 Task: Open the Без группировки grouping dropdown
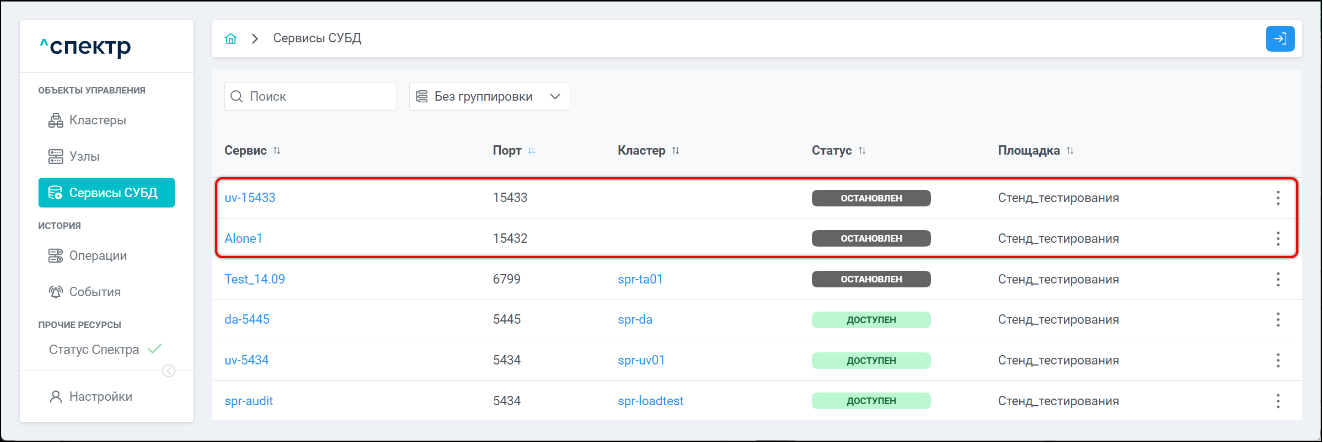[x=489, y=97]
